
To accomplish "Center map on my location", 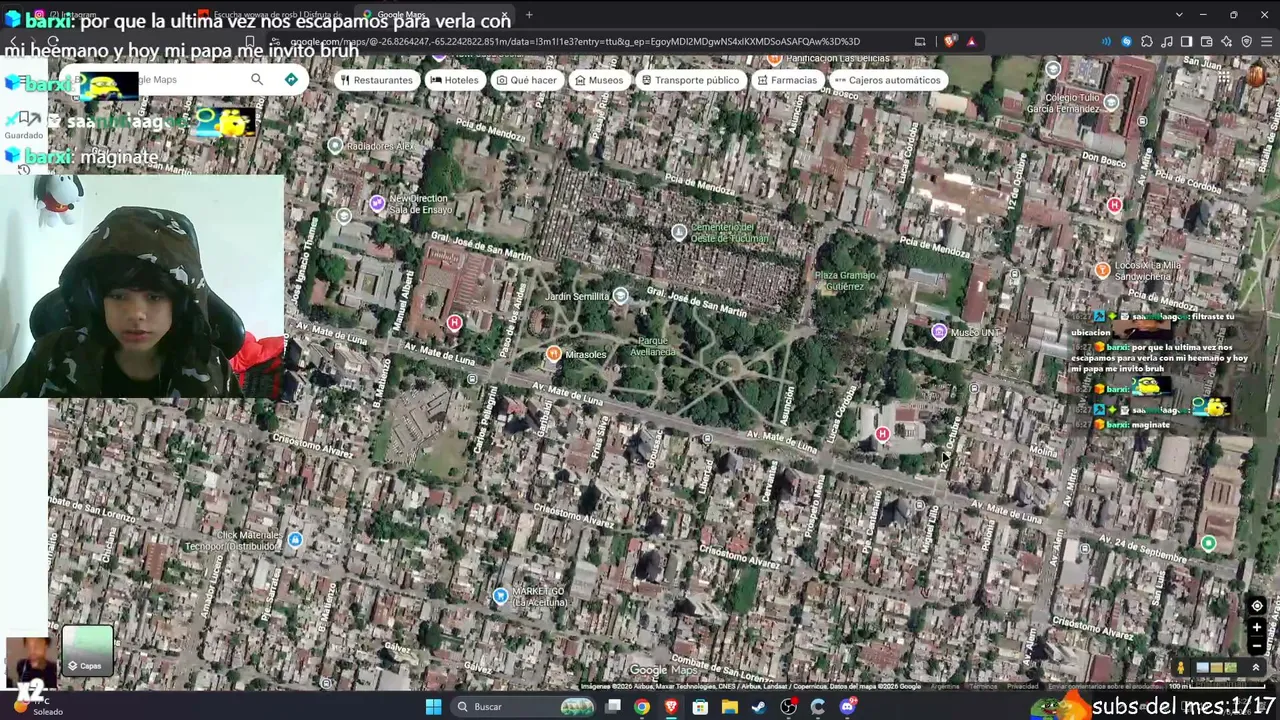I will (x=1257, y=606).
